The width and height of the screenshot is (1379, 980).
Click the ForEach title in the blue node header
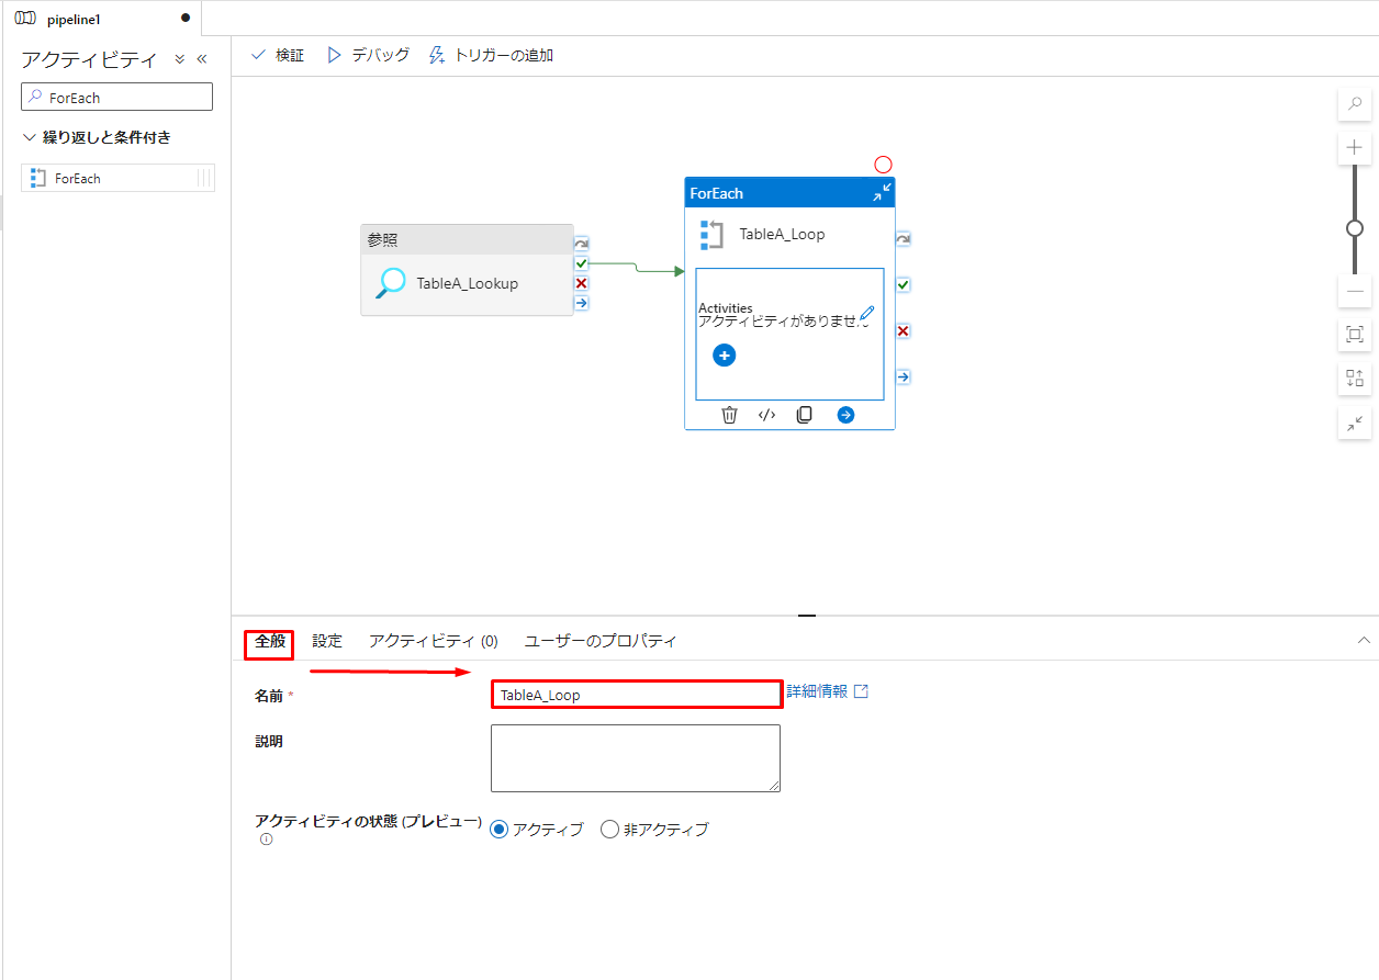(716, 193)
